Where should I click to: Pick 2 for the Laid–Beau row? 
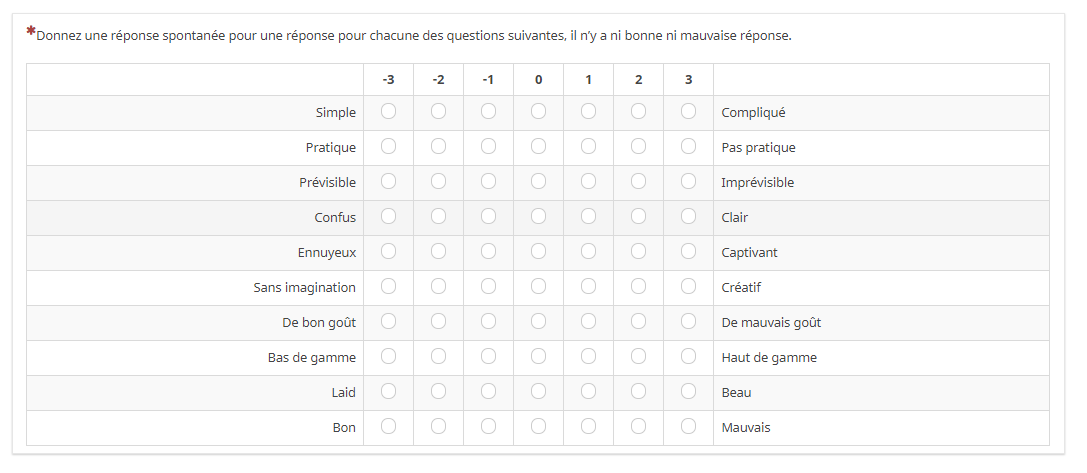click(x=638, y=392)
